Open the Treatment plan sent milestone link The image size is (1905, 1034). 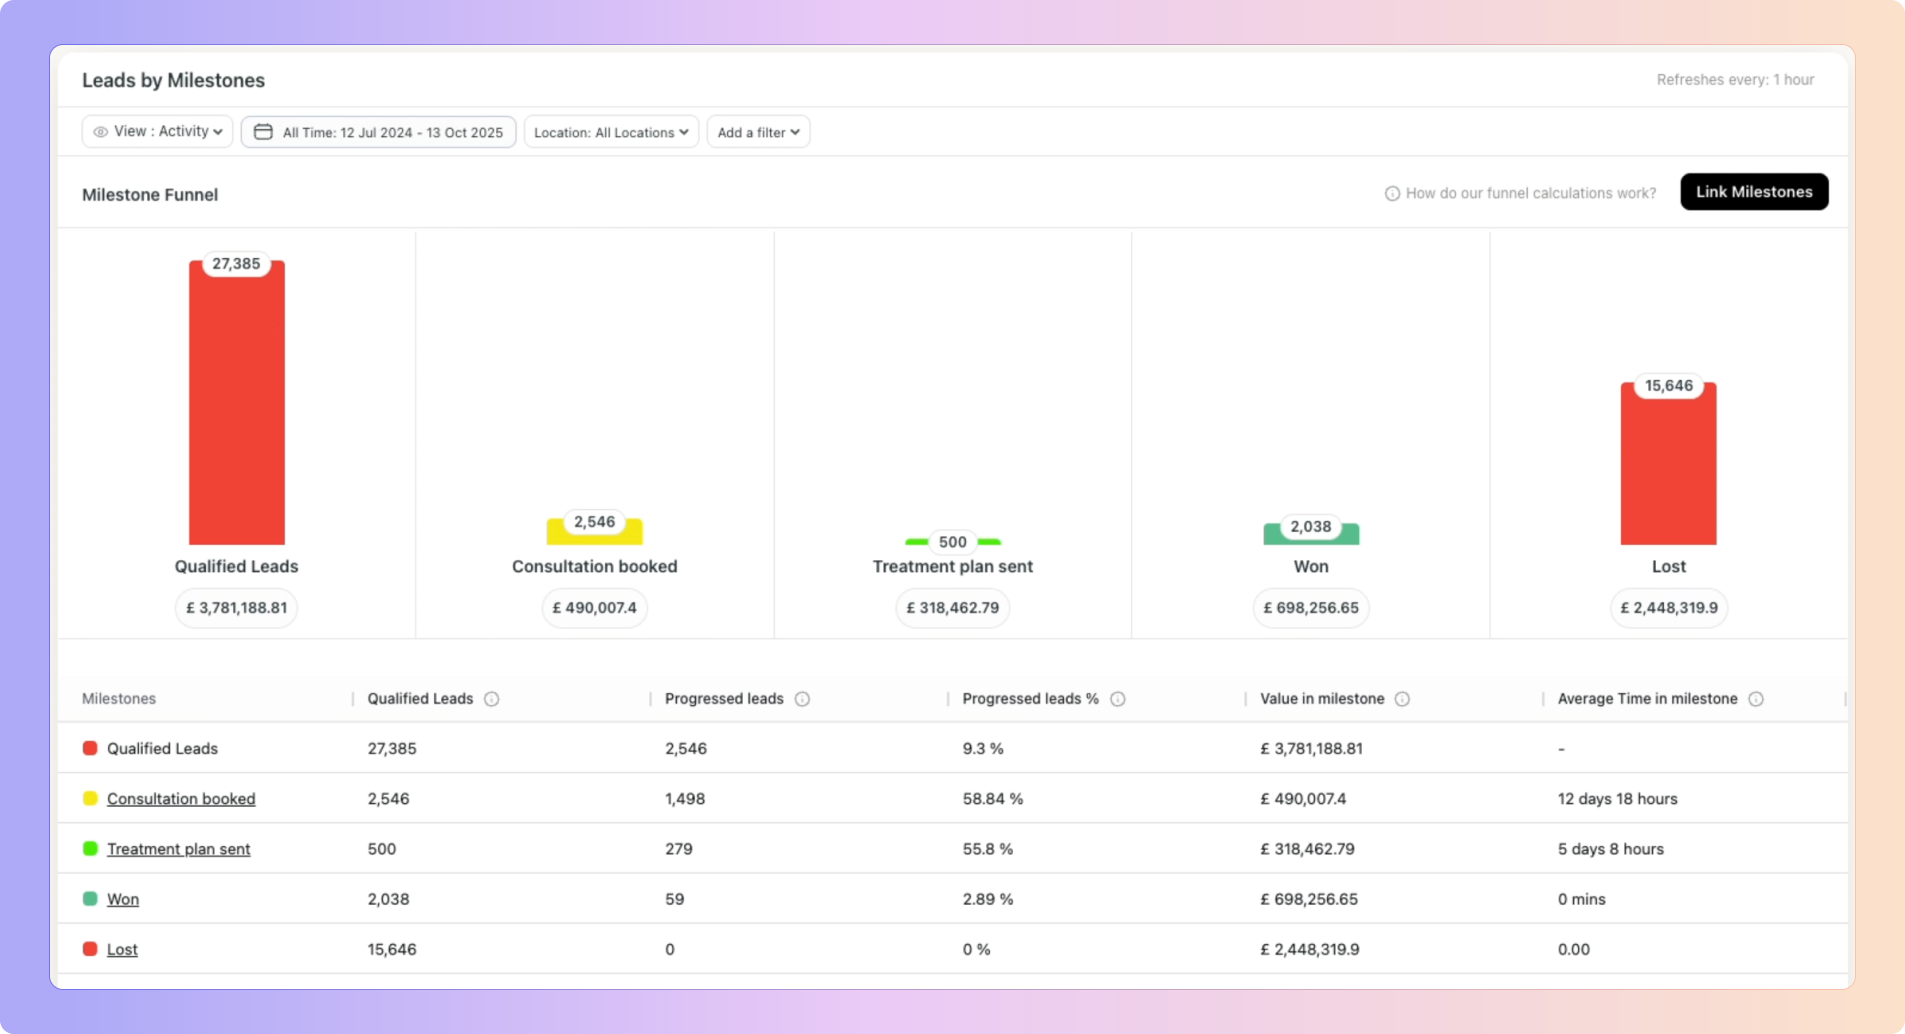179,849
